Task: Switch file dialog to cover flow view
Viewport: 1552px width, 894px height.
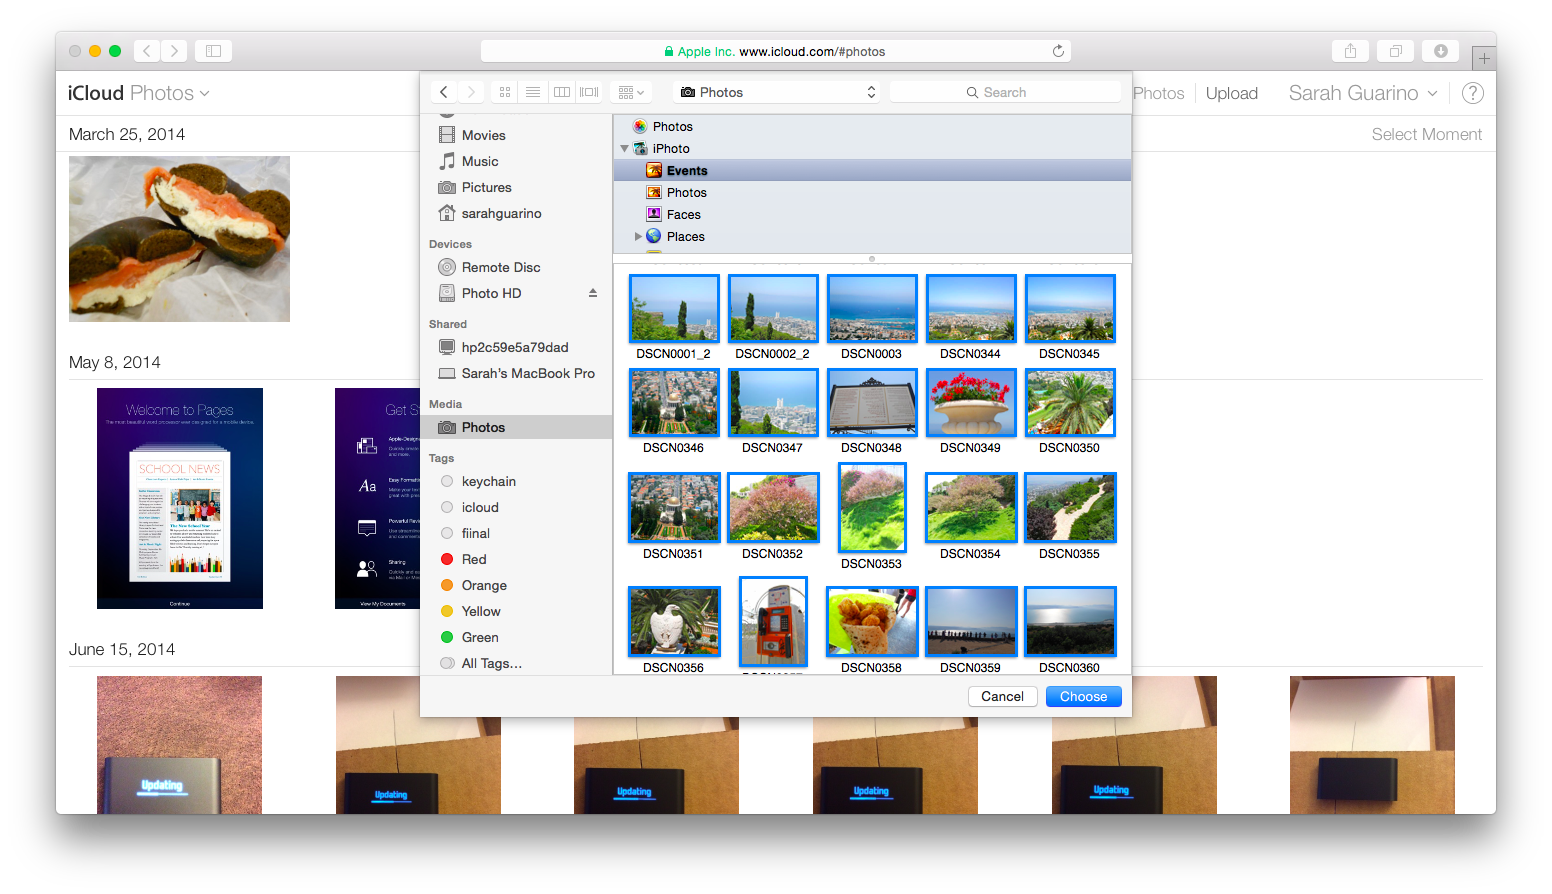Action: click(590, 92)
